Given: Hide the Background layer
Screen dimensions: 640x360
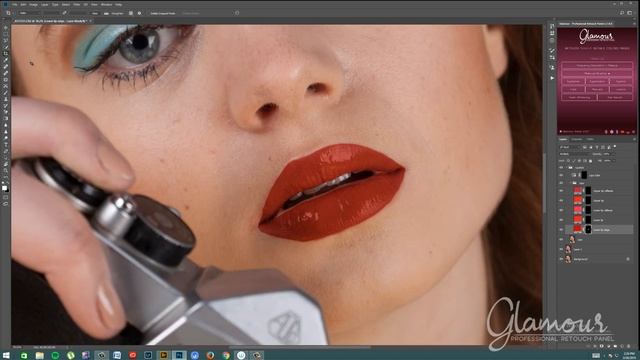Looking at the screenshot, I should click(x=561, y=259).
